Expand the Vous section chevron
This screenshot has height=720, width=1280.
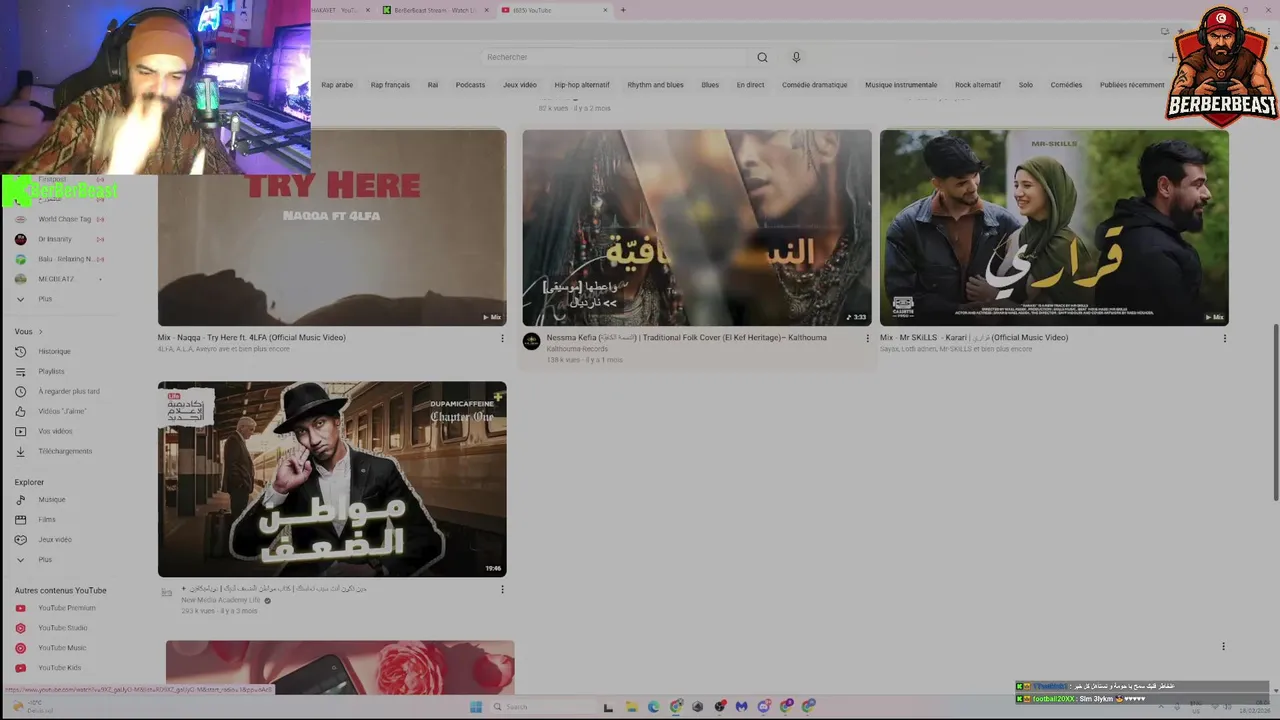click(40, 332)
